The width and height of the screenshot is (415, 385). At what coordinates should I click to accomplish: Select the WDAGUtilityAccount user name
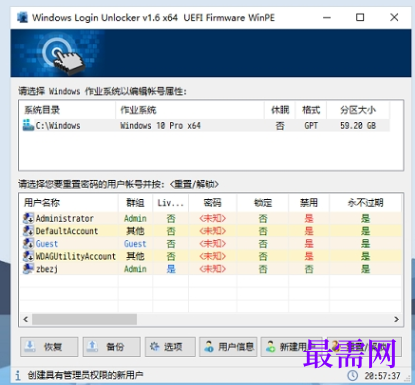76,256
